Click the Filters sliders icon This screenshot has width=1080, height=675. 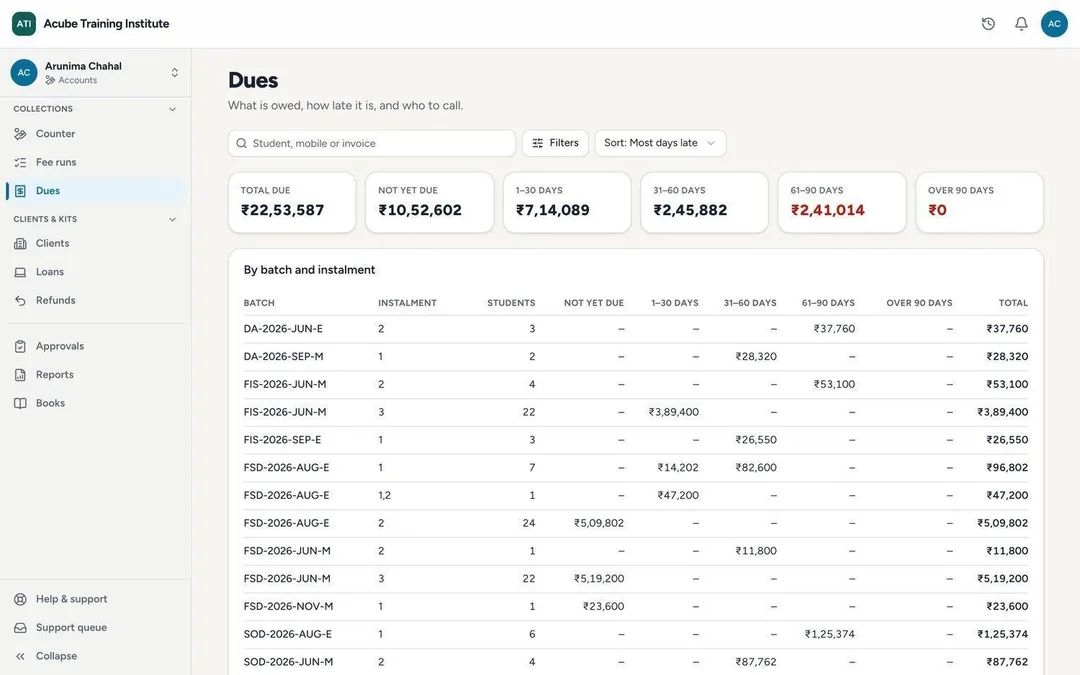click(x=537, y=143)
